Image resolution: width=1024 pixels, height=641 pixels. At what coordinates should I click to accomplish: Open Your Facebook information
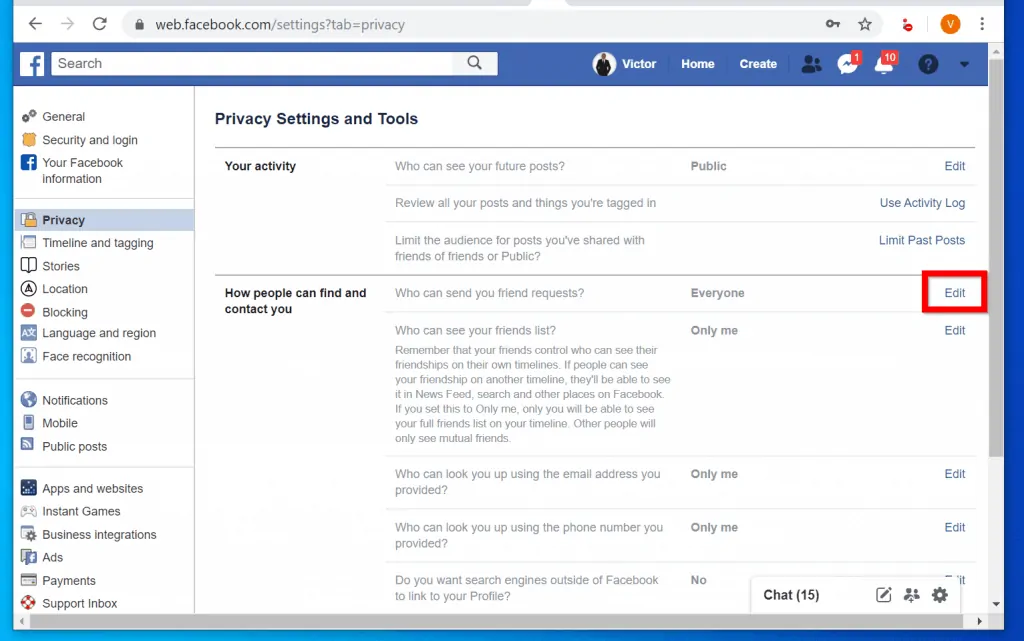pyautogui.click(x=82, y=170)
